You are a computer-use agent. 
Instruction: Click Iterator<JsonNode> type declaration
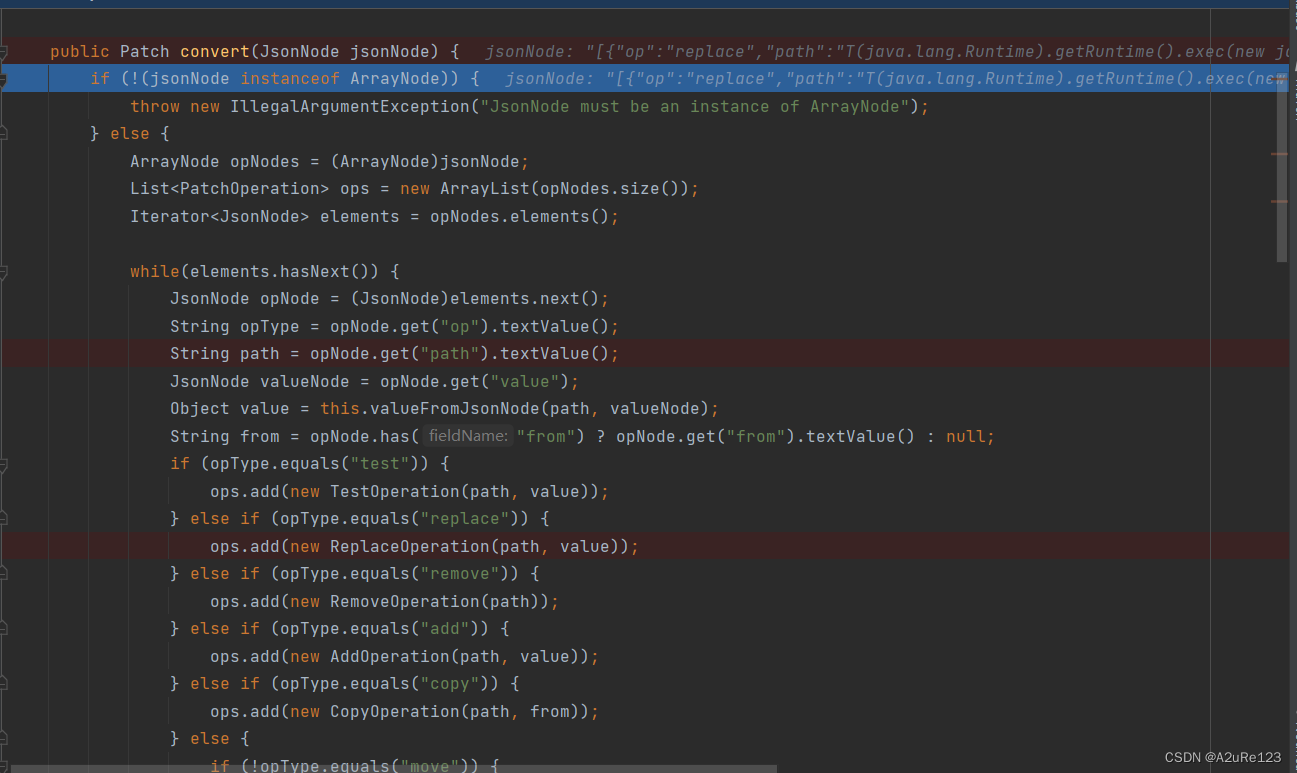(220, 216)
